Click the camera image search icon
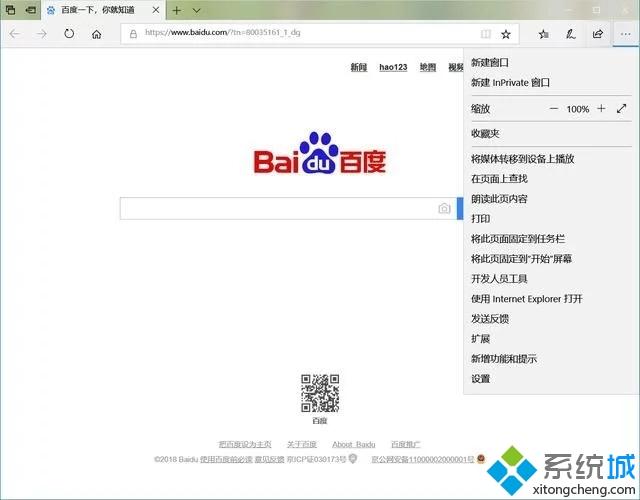 coord(444,209)
